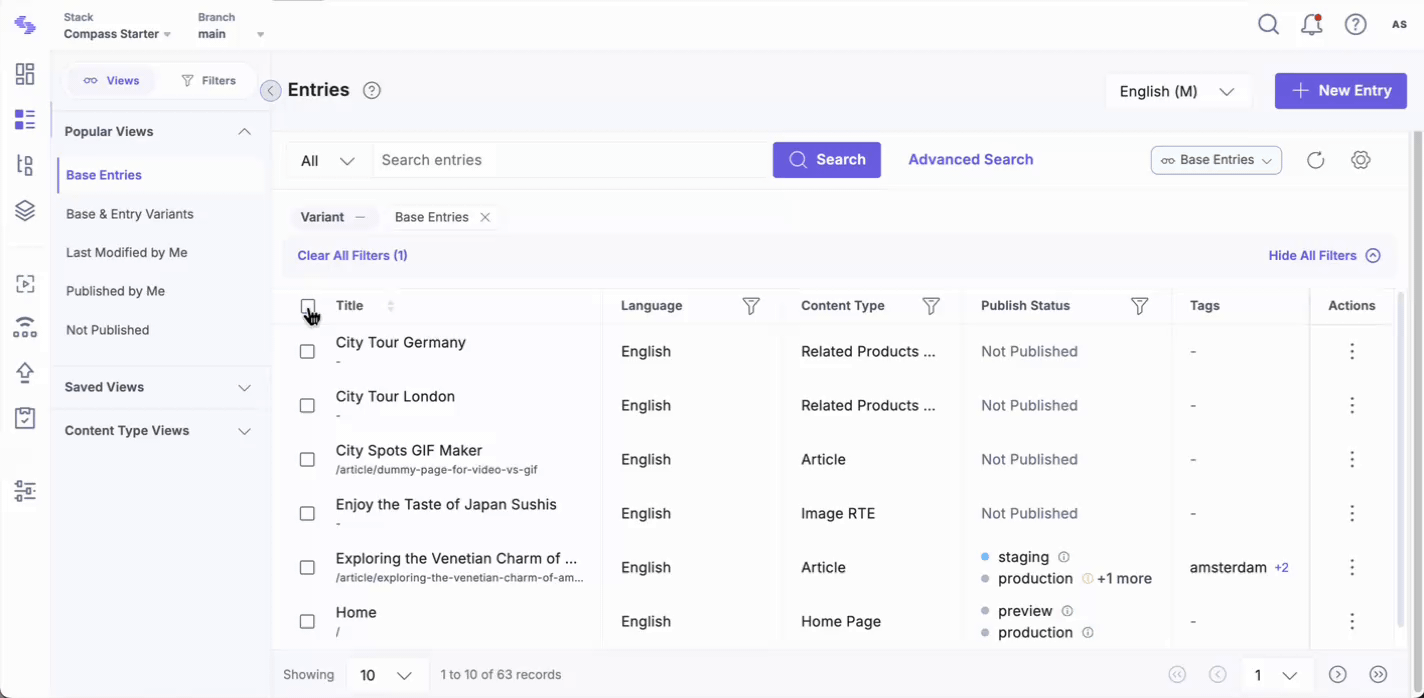This screenshot has width=1424, height=698.
Task: Select the City Tour Germany checkbox
Action: (307, 352)
